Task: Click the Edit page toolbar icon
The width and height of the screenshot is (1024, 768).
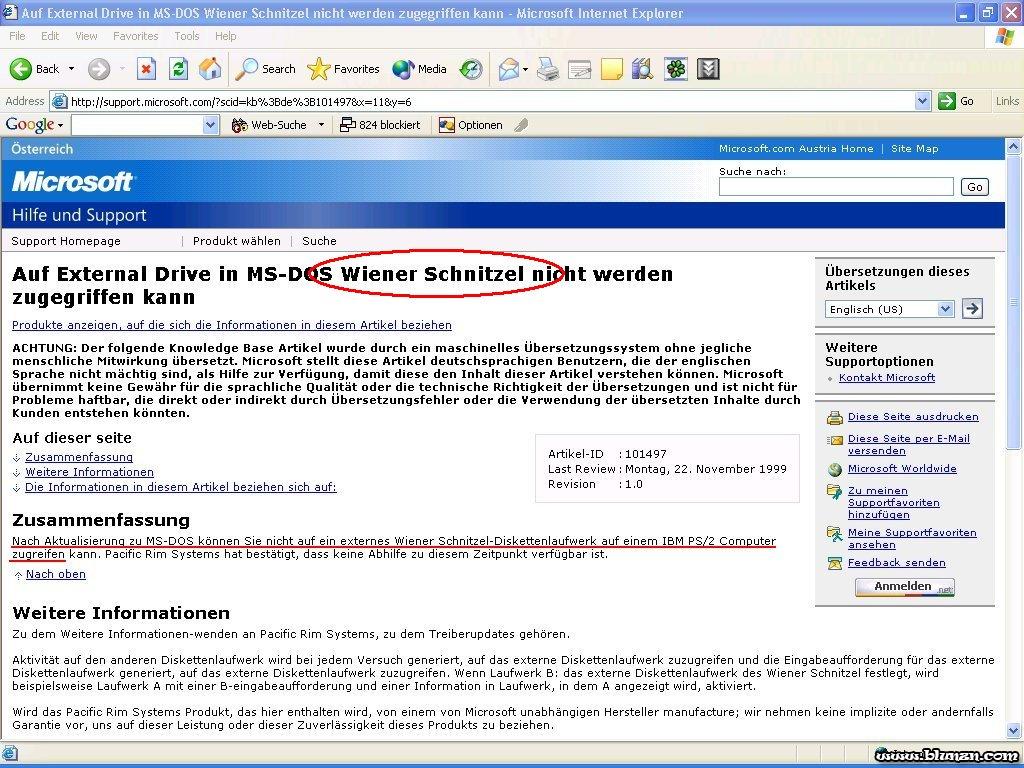Action: 579,69
